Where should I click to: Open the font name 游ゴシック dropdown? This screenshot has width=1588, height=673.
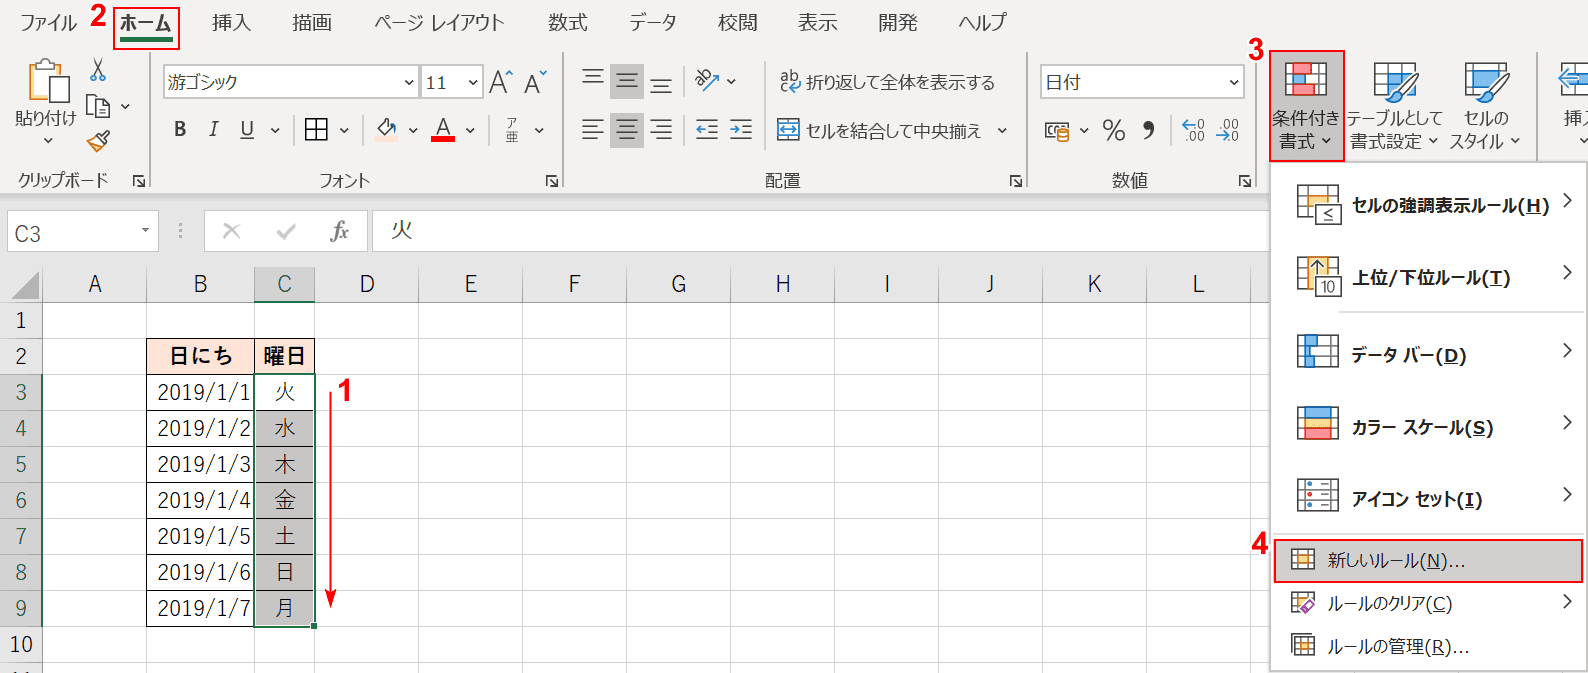pyautogui.click(x=409, y=82)
